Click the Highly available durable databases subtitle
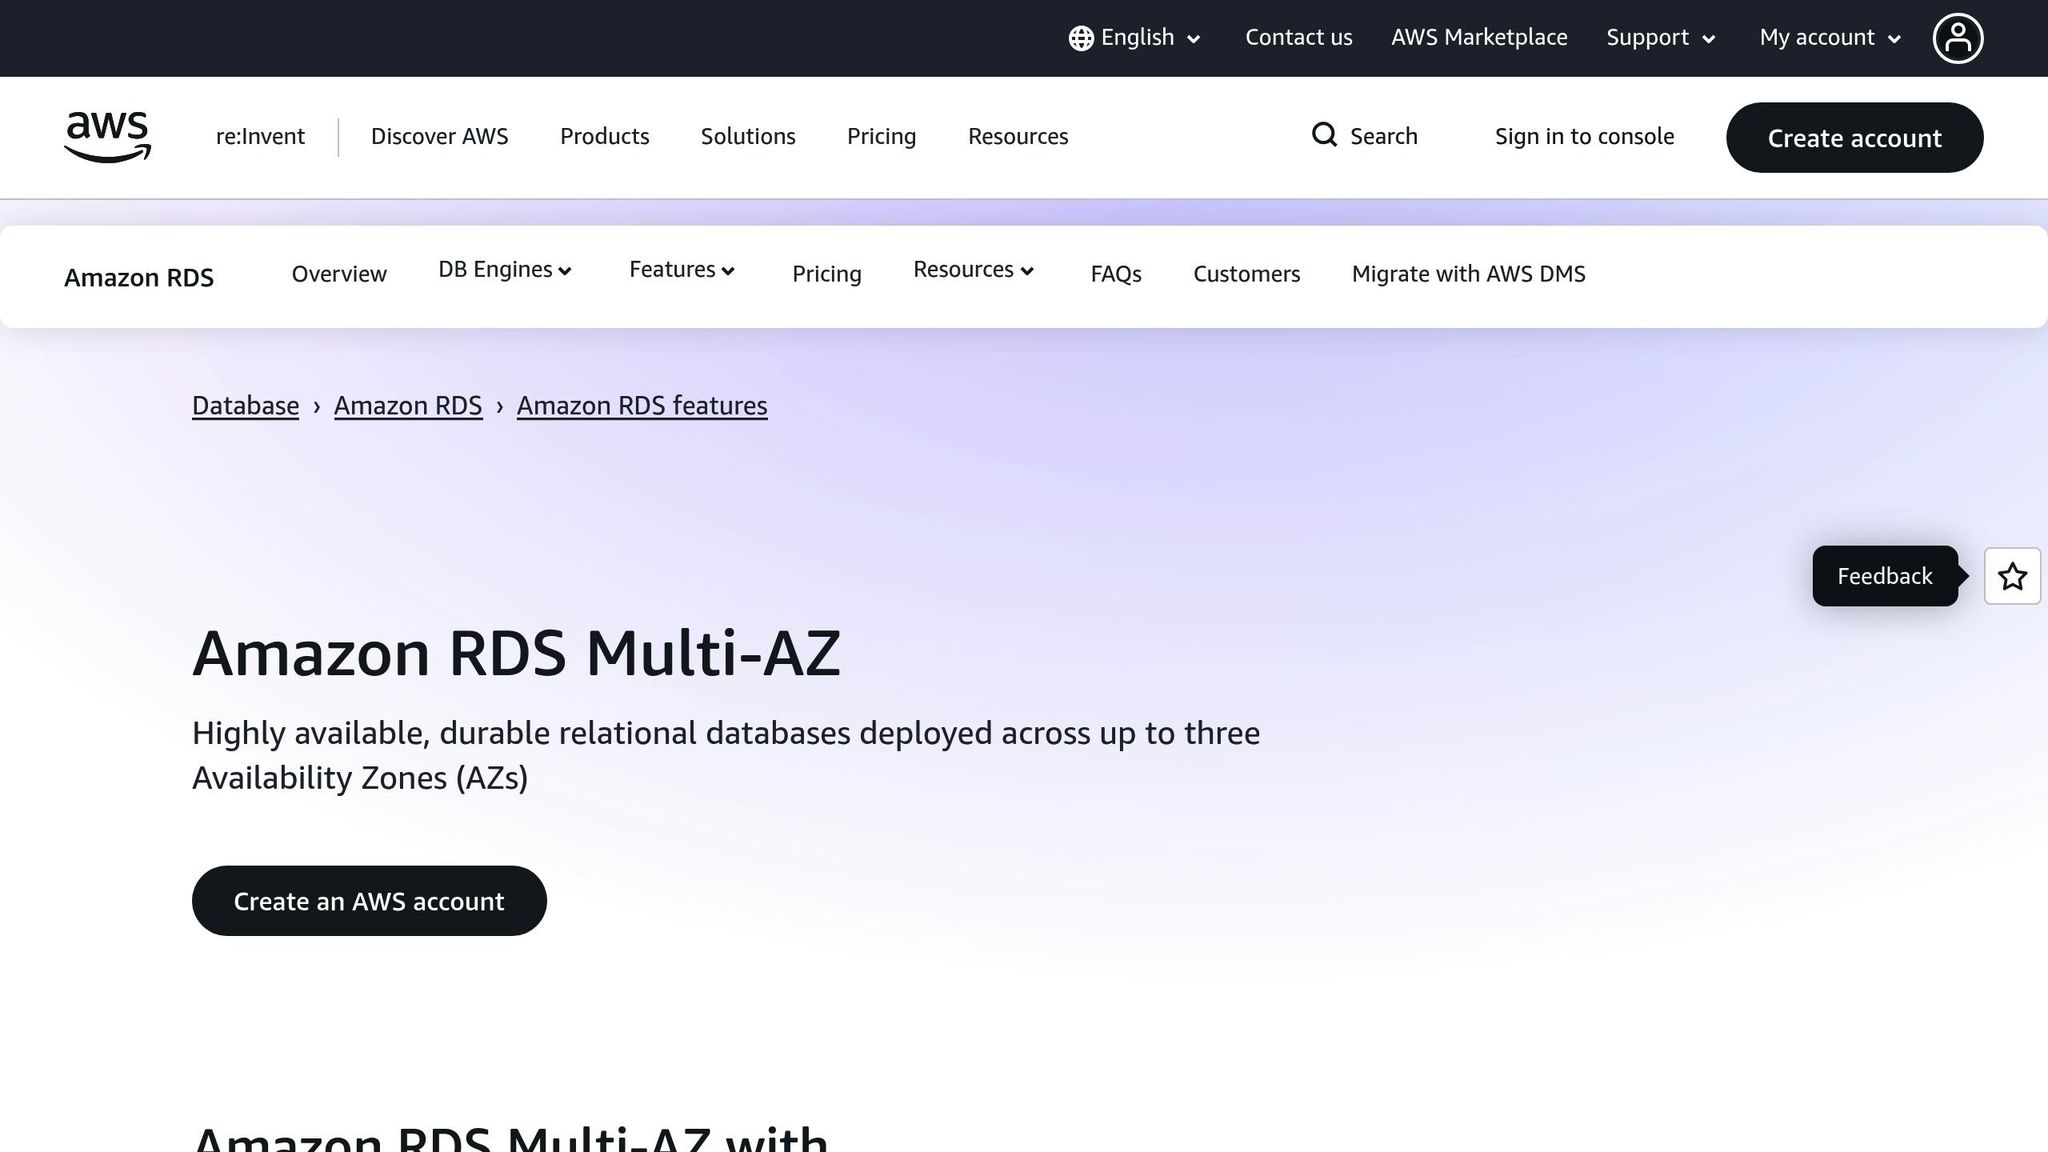2048x1152 pixels. [x=726, y=755]
